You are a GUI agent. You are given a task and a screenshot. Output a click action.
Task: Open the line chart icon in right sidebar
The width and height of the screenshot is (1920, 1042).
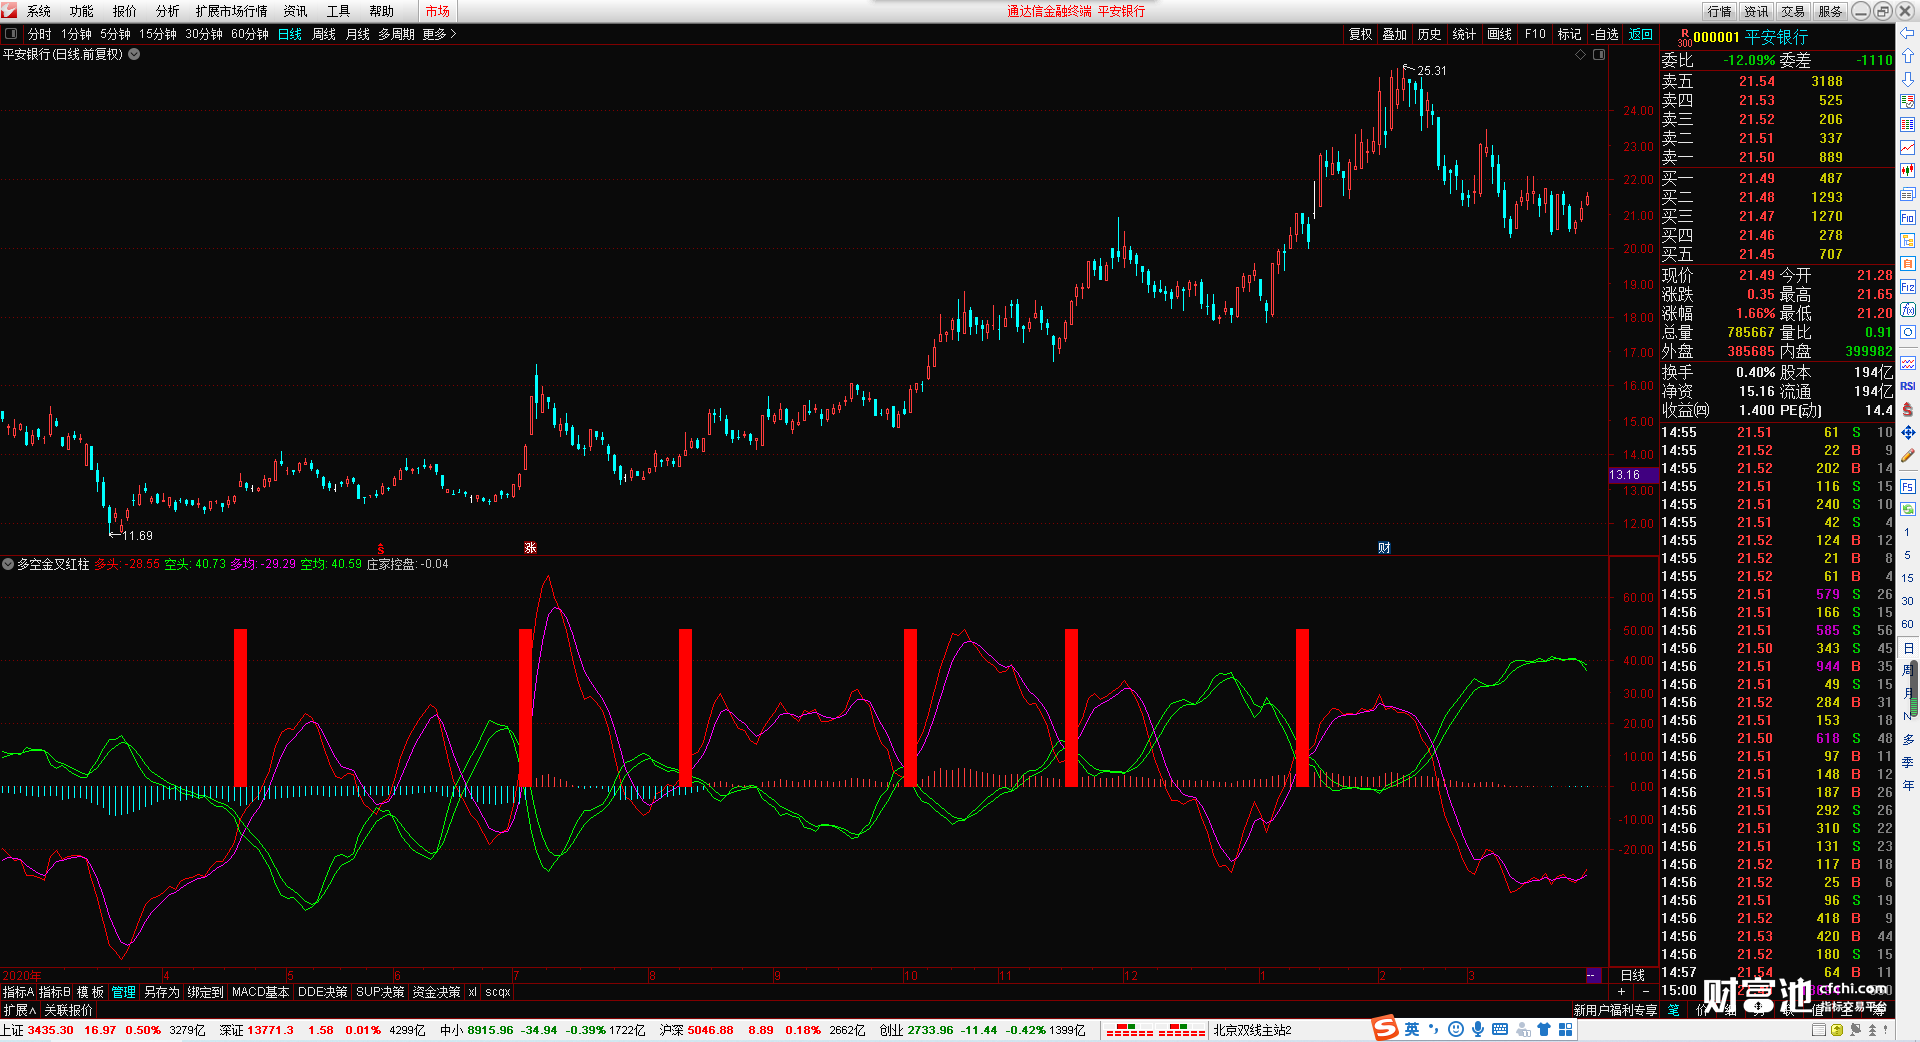[x=1907, y=147]
